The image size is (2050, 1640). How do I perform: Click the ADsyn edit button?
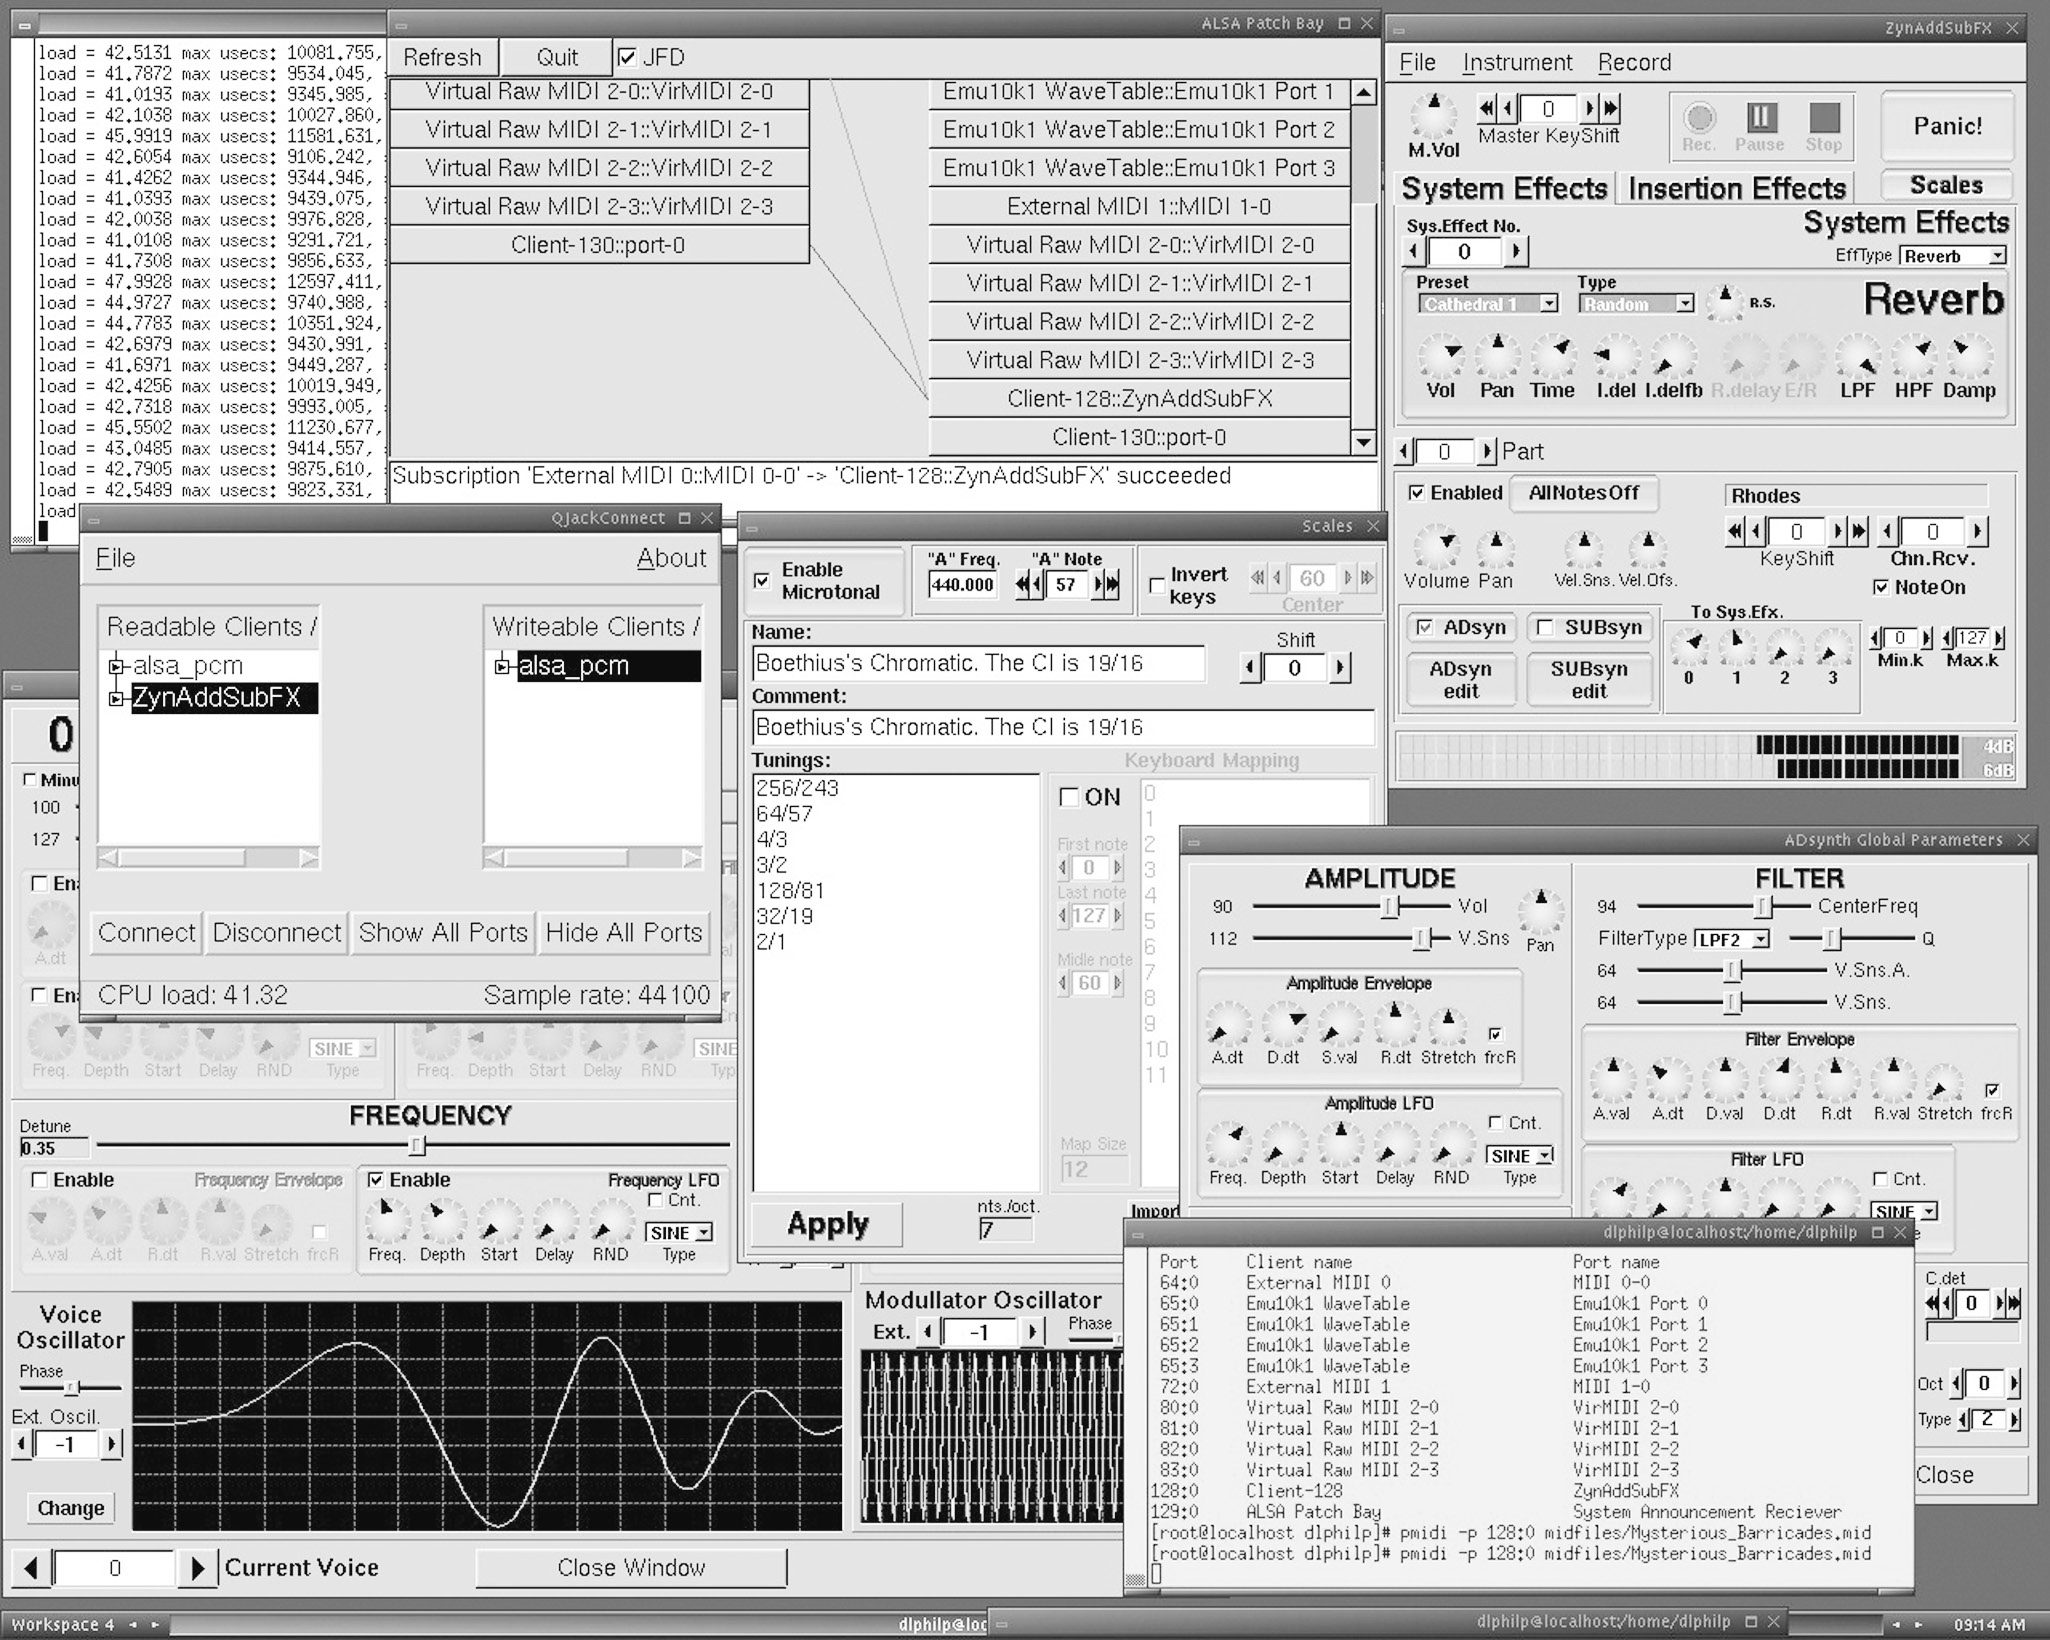click(1460, 680)
